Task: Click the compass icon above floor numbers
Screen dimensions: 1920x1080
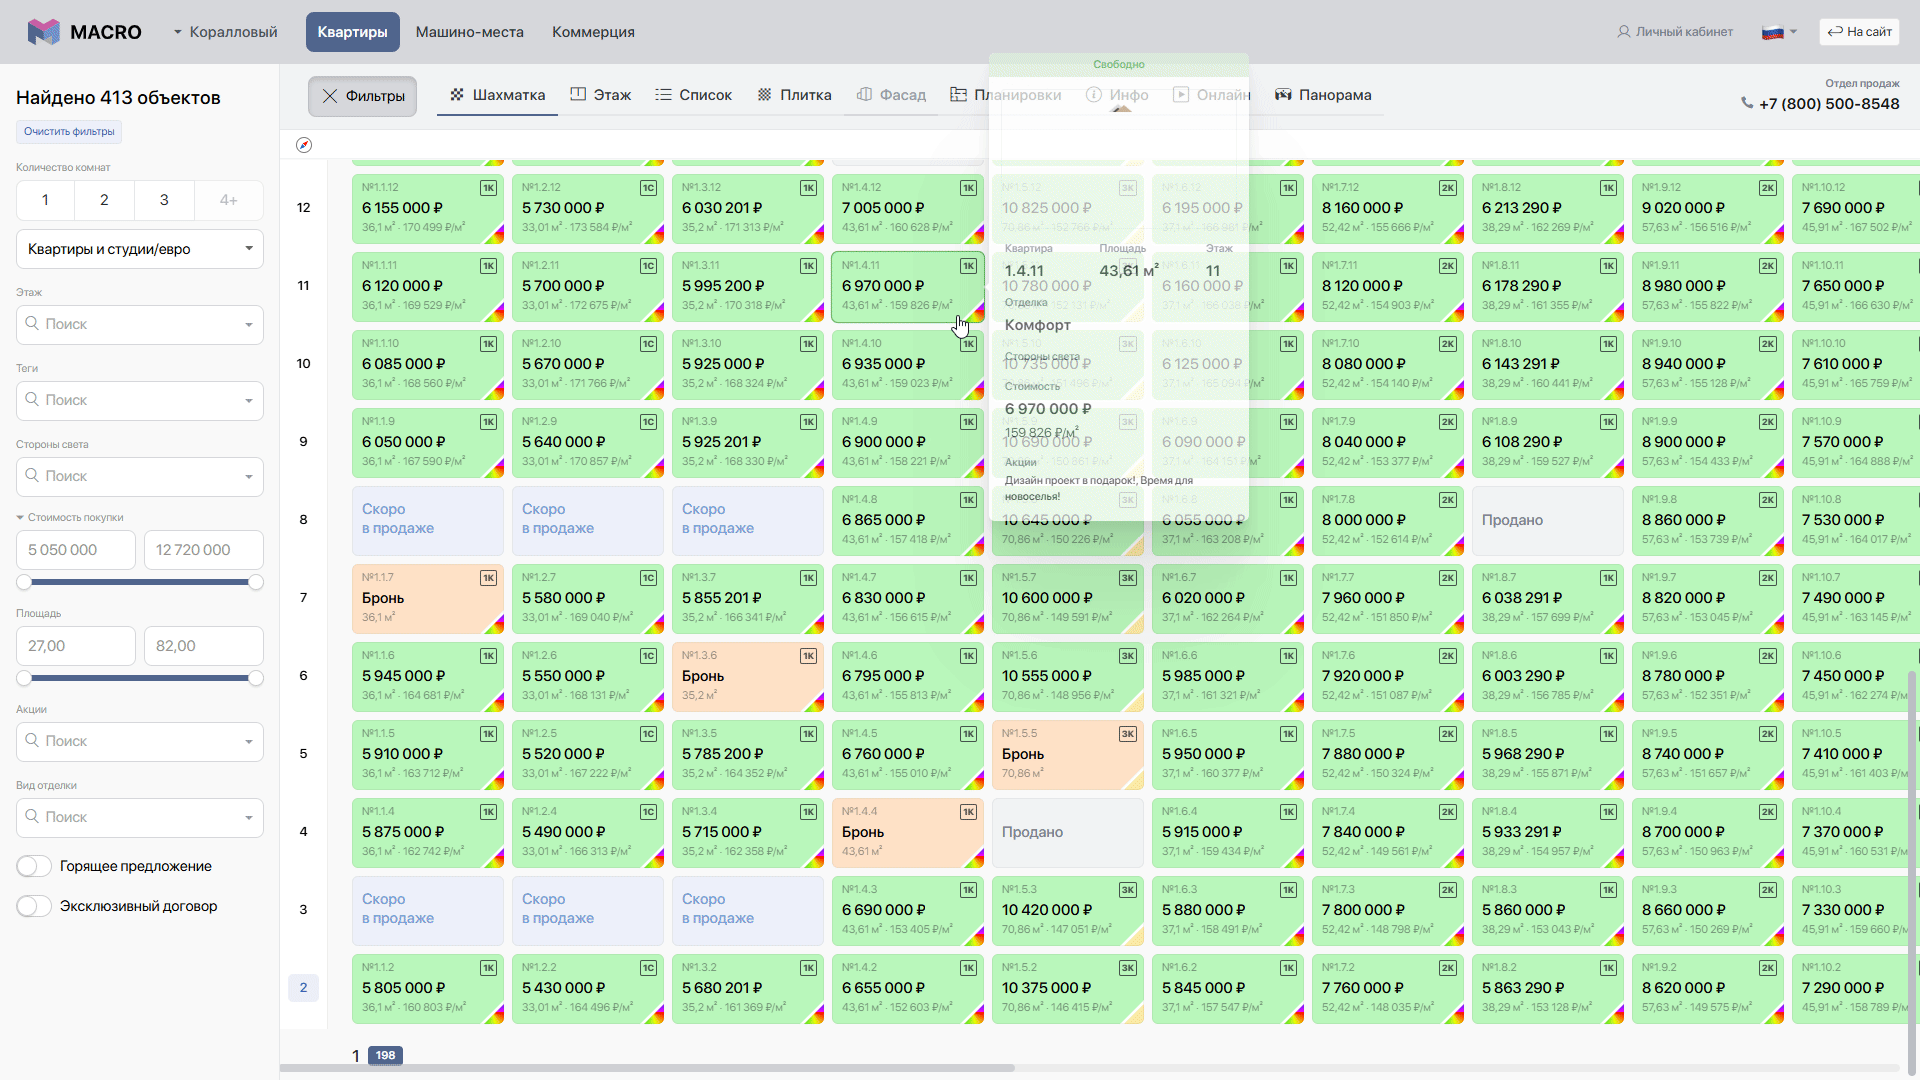Action: coord(304,145)
